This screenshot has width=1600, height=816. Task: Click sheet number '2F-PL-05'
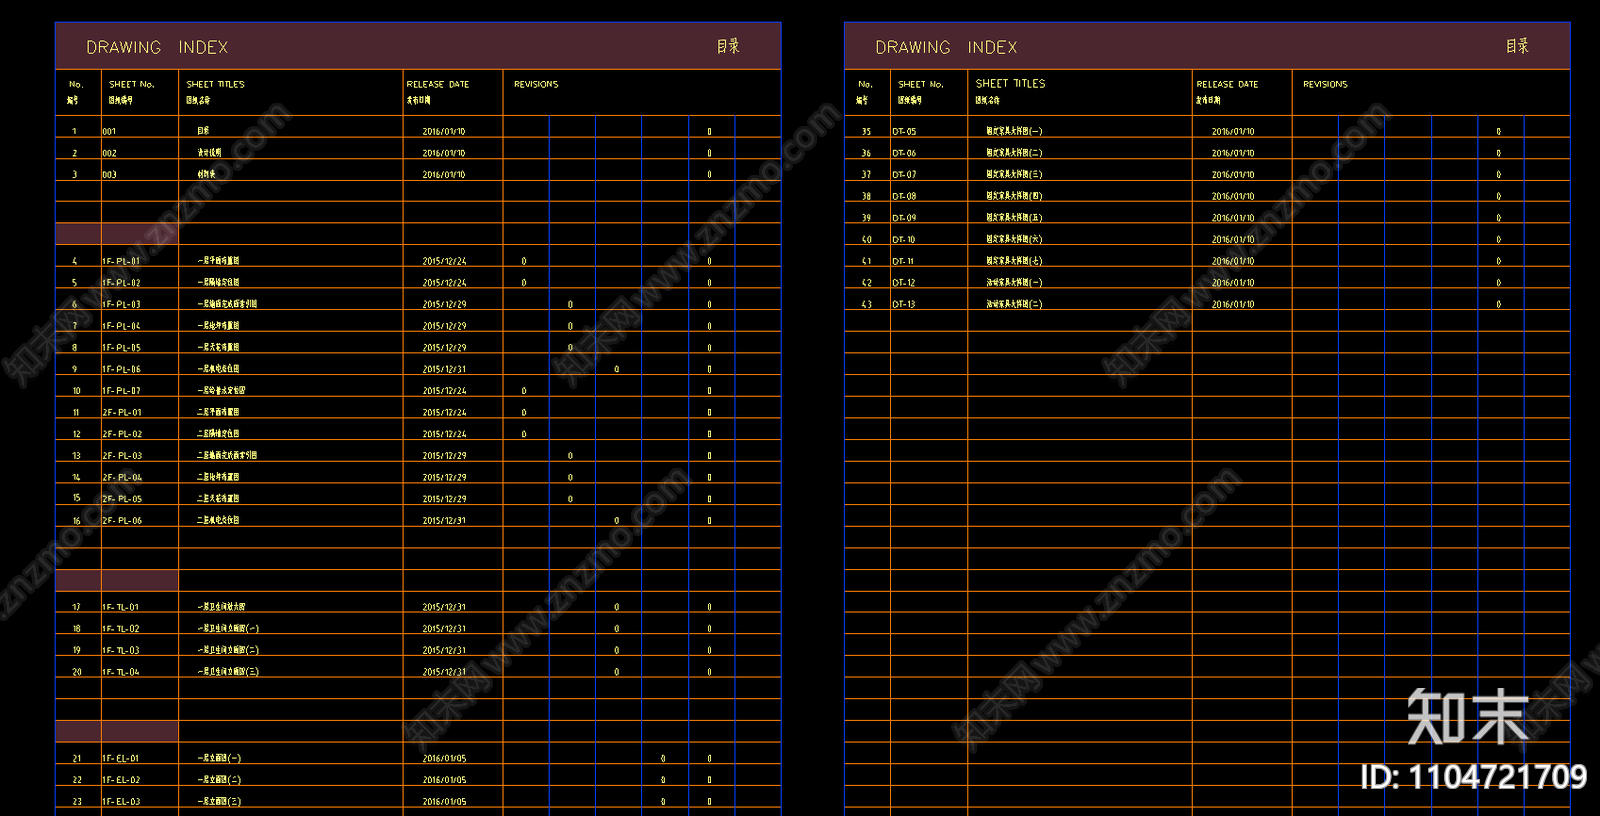click(122, 499)
